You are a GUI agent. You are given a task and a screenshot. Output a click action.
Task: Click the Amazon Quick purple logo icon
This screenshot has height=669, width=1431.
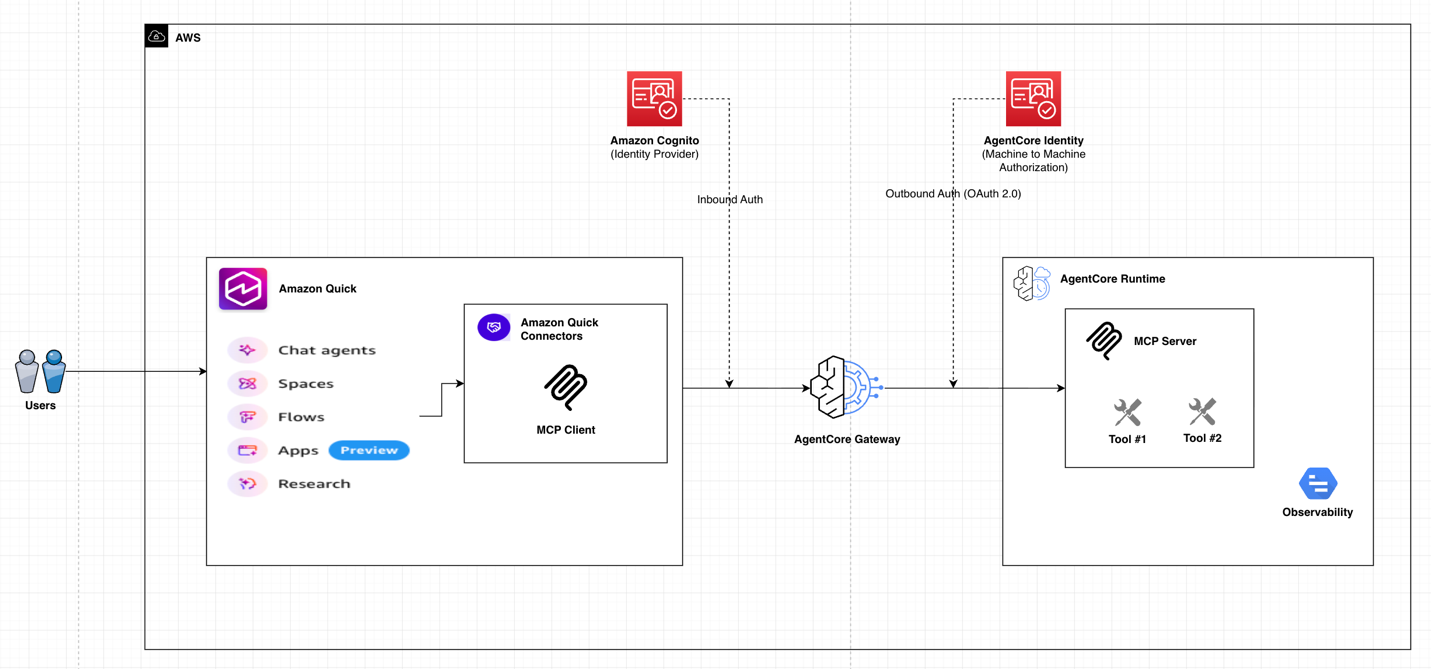point(243,289)
